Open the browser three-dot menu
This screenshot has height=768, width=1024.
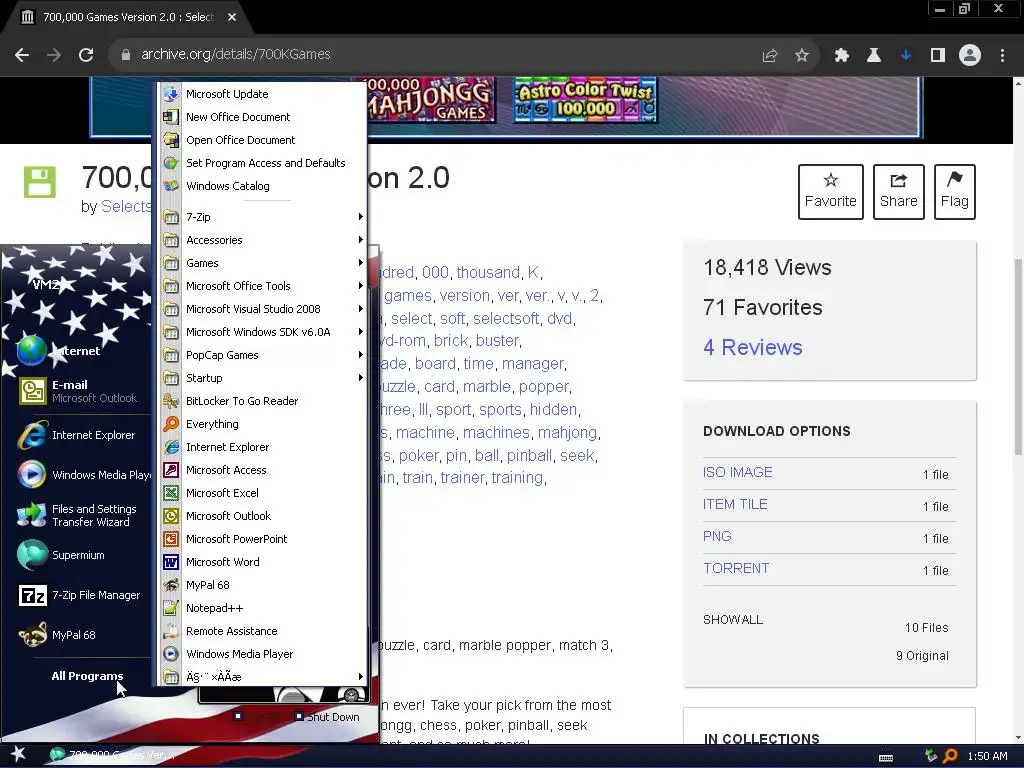(x=1002, y=56)
